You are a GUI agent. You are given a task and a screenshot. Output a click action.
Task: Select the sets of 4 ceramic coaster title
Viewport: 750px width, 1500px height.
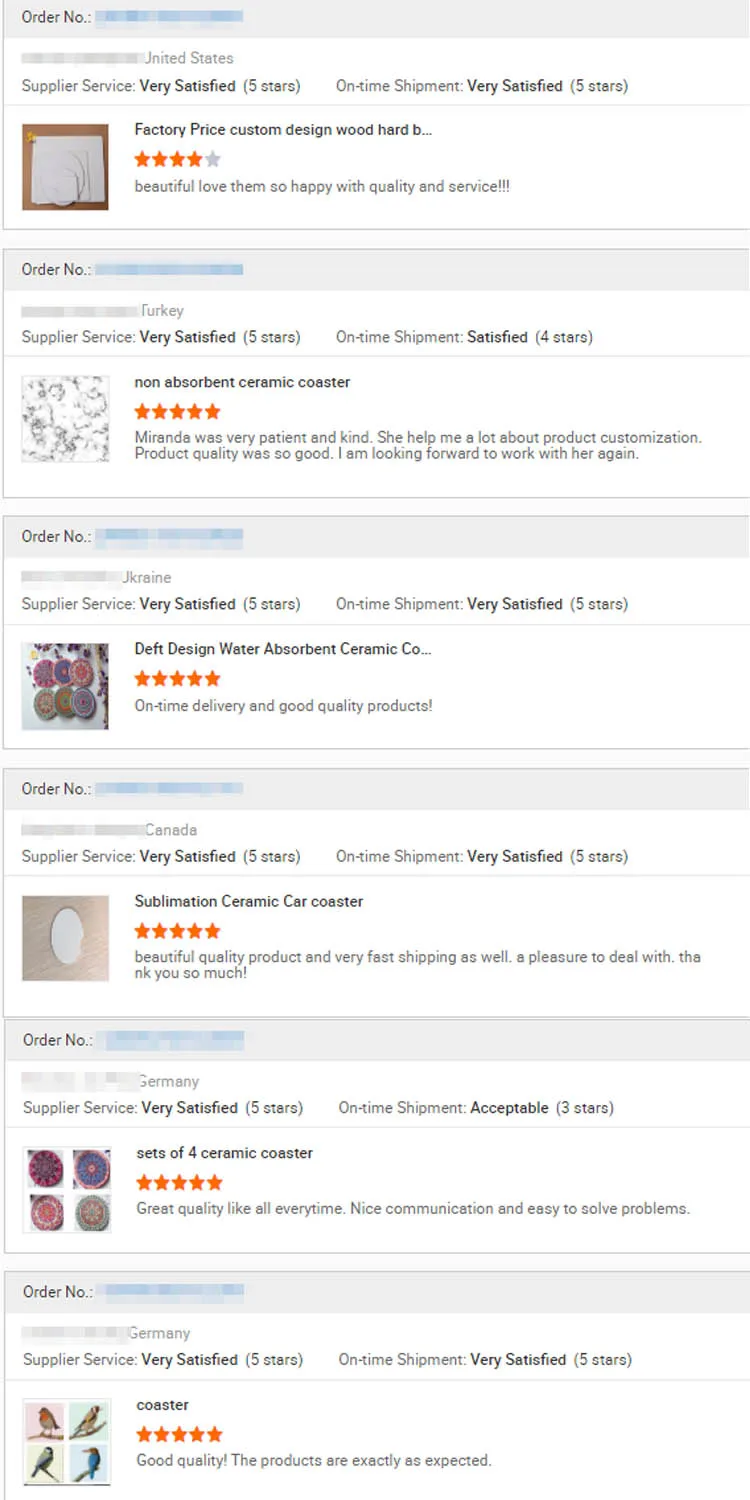pyautogui.click(x=225, y=1153)
